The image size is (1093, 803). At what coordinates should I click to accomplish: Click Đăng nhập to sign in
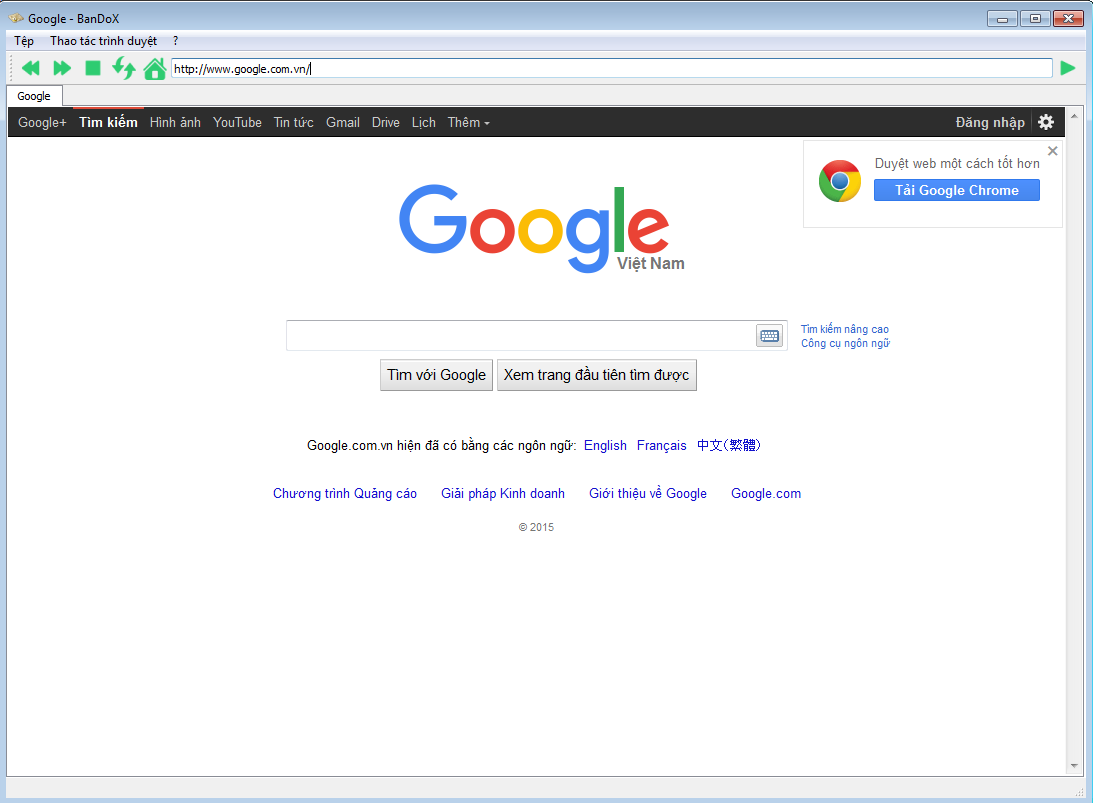click(990, 123)
